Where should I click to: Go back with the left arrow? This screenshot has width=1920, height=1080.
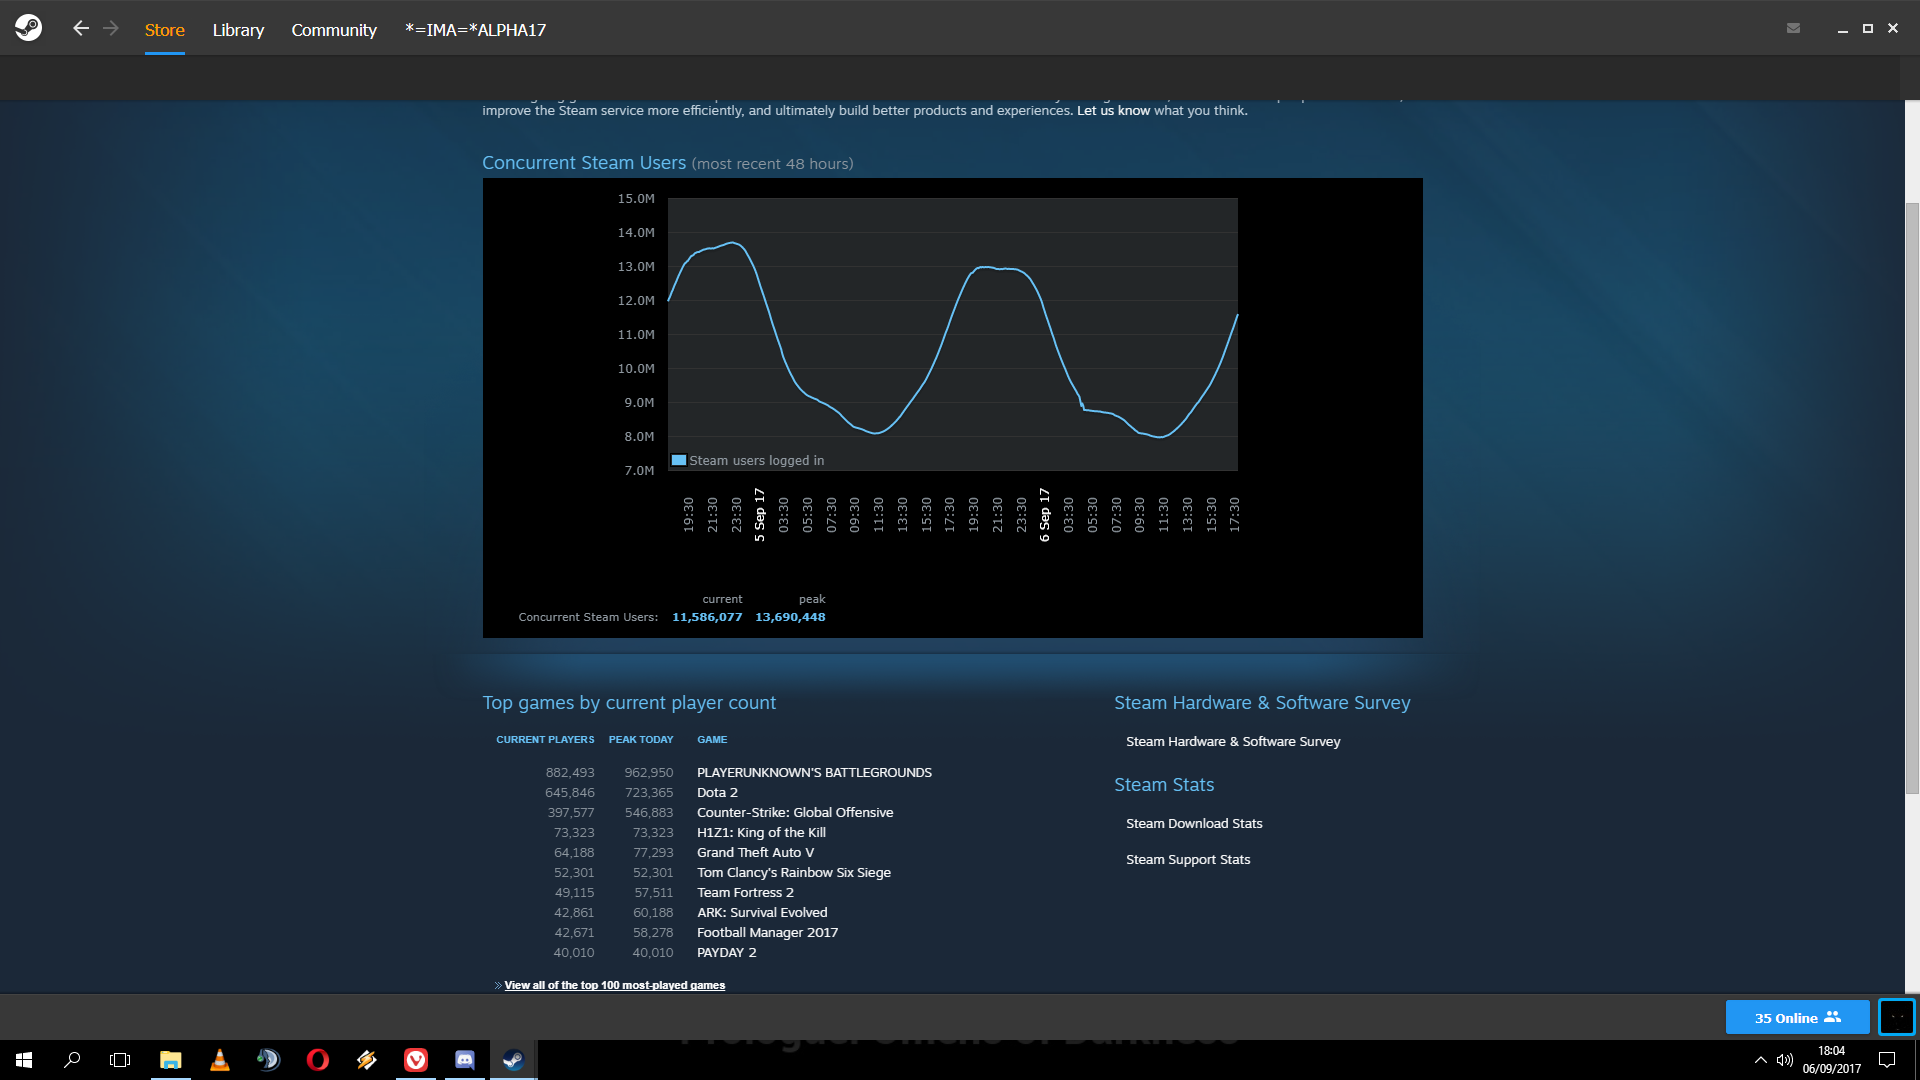[x=81, y=29]
